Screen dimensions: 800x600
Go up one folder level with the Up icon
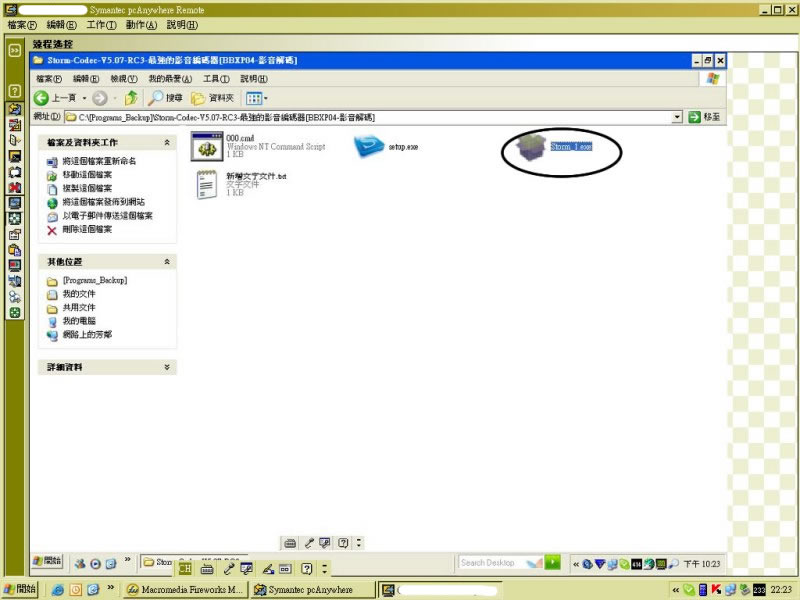[x=131, y=97]
